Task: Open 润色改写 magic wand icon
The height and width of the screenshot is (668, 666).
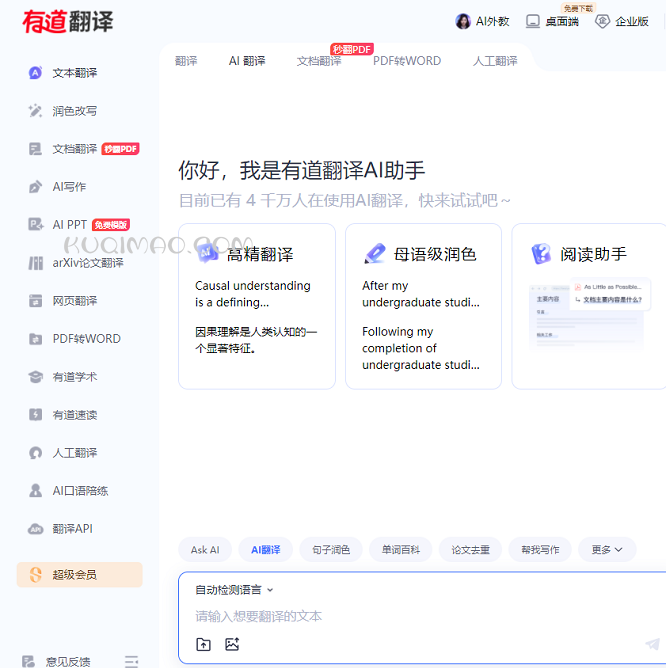Action: pyautogui.click(x=35, y=111)
